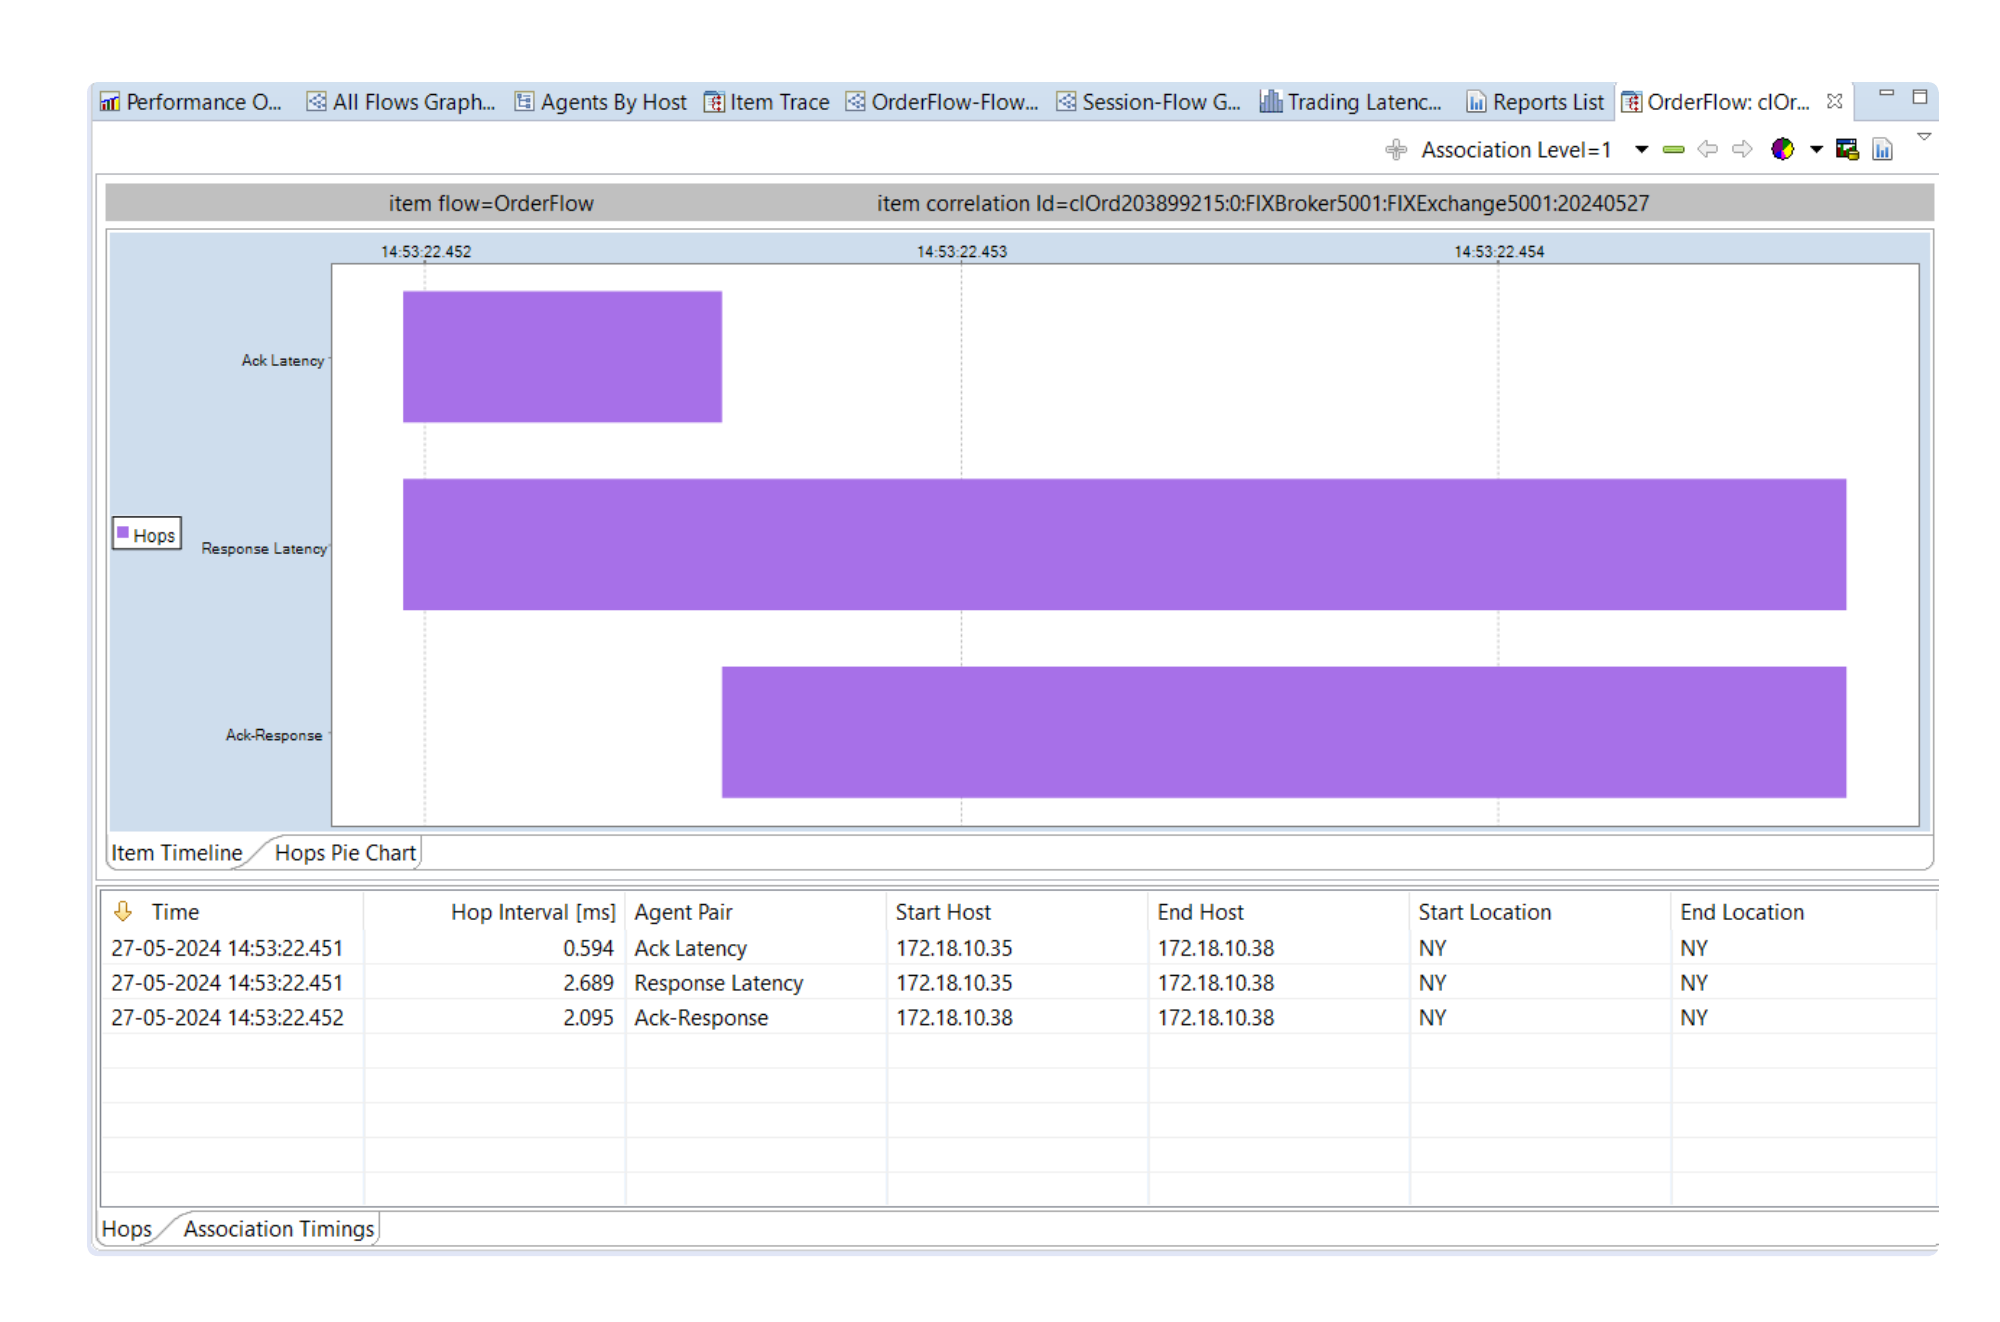Open the Trading Latenc... tab
The width and height of the screenshot is (2000, 1322).
pyautogui.click(x=1351, y=102)
